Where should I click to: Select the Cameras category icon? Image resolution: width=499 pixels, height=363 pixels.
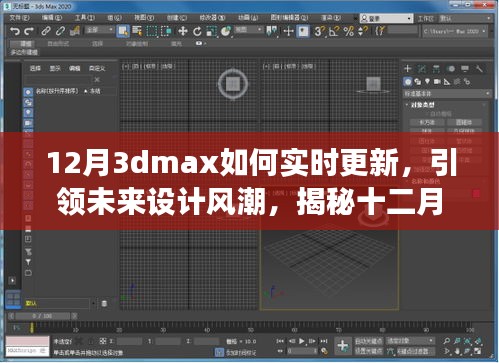click(437, 81)
